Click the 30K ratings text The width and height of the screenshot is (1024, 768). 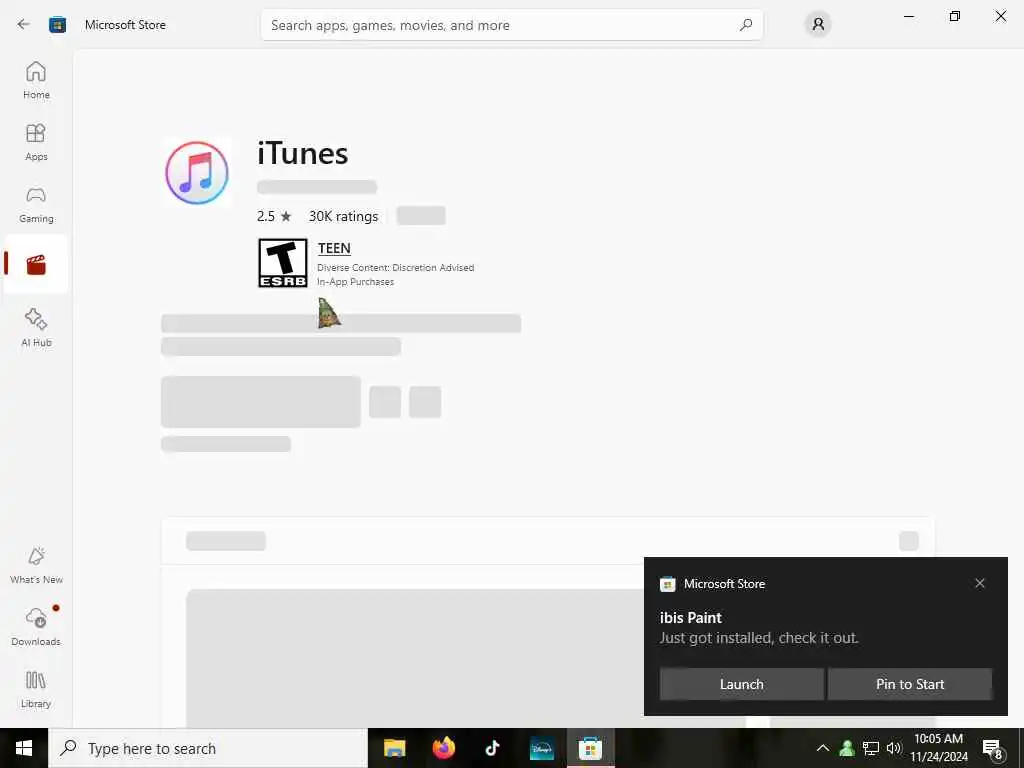coord(344,216)
